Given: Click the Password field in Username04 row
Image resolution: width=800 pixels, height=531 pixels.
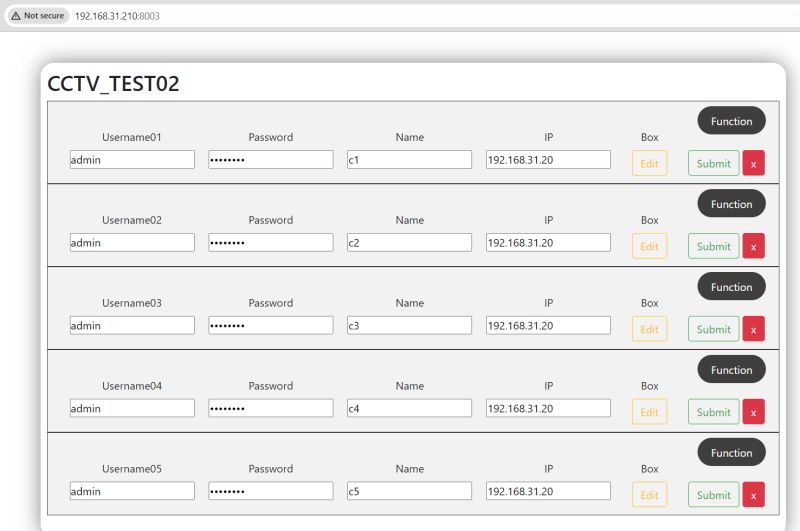Looking at the screenshot, I should click(271, 408).
